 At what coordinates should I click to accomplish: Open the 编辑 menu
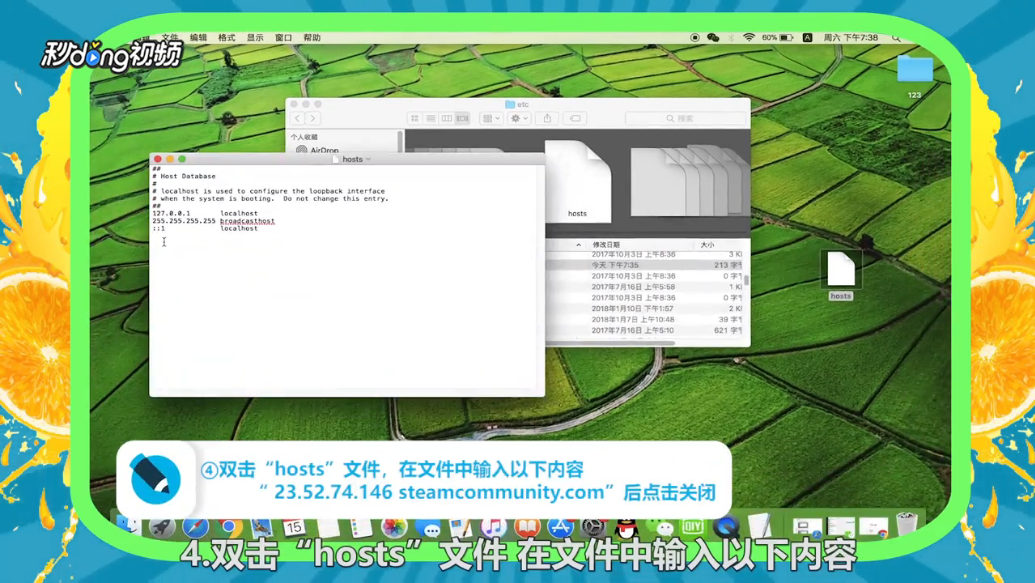tap(198, 38)
